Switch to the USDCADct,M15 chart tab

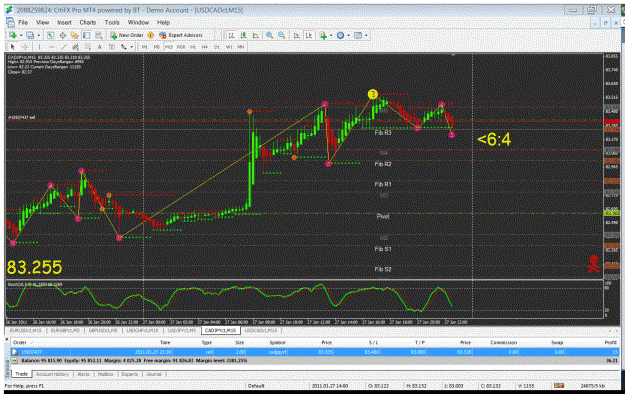pyautogui.click(x=260, y=331)
